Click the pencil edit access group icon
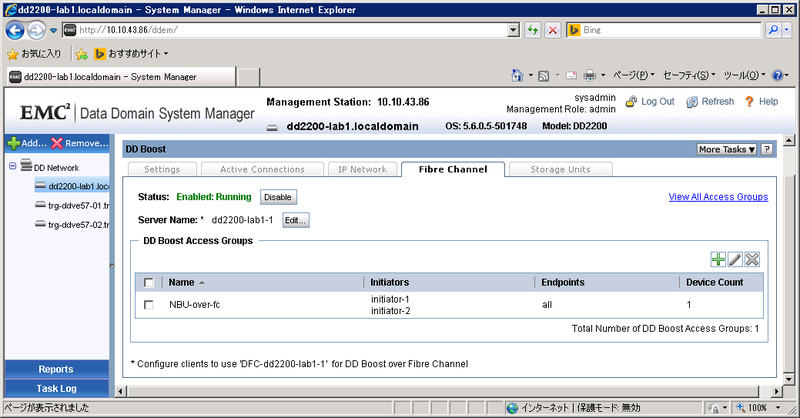This screenshot has width=800, height=418. coord(735,259)
